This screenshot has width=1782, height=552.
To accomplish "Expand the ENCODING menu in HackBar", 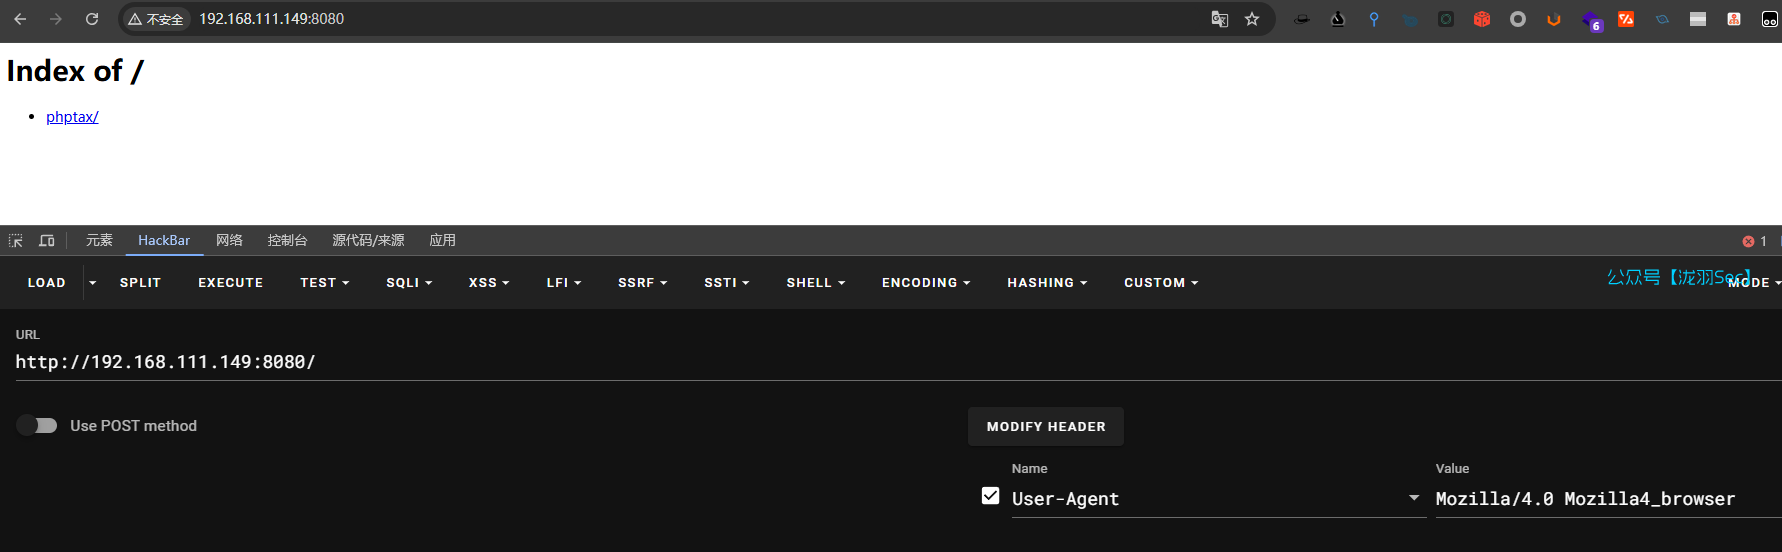I will (926, 283).
